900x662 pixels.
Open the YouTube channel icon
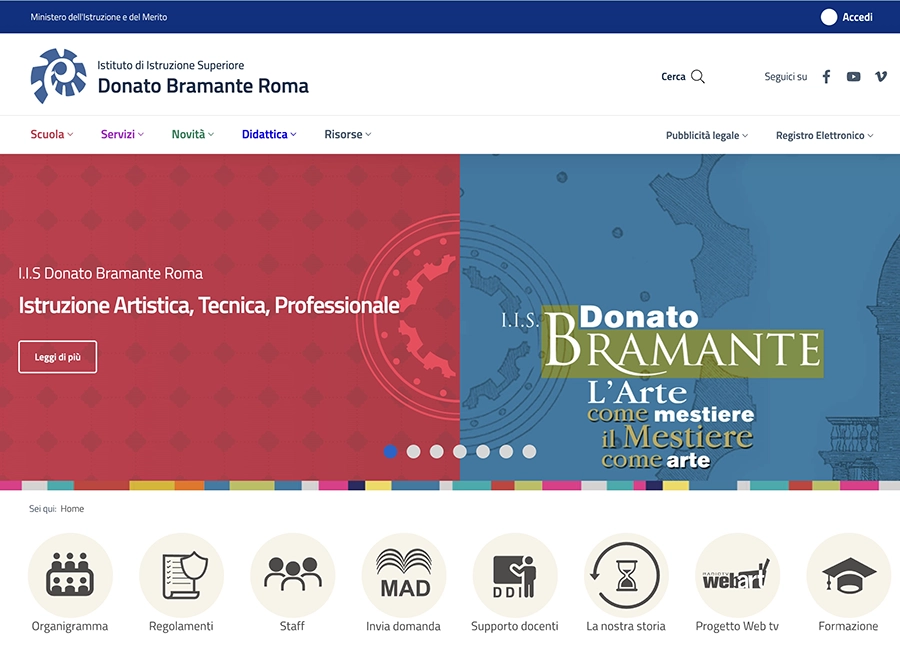[x=854, y=76]
